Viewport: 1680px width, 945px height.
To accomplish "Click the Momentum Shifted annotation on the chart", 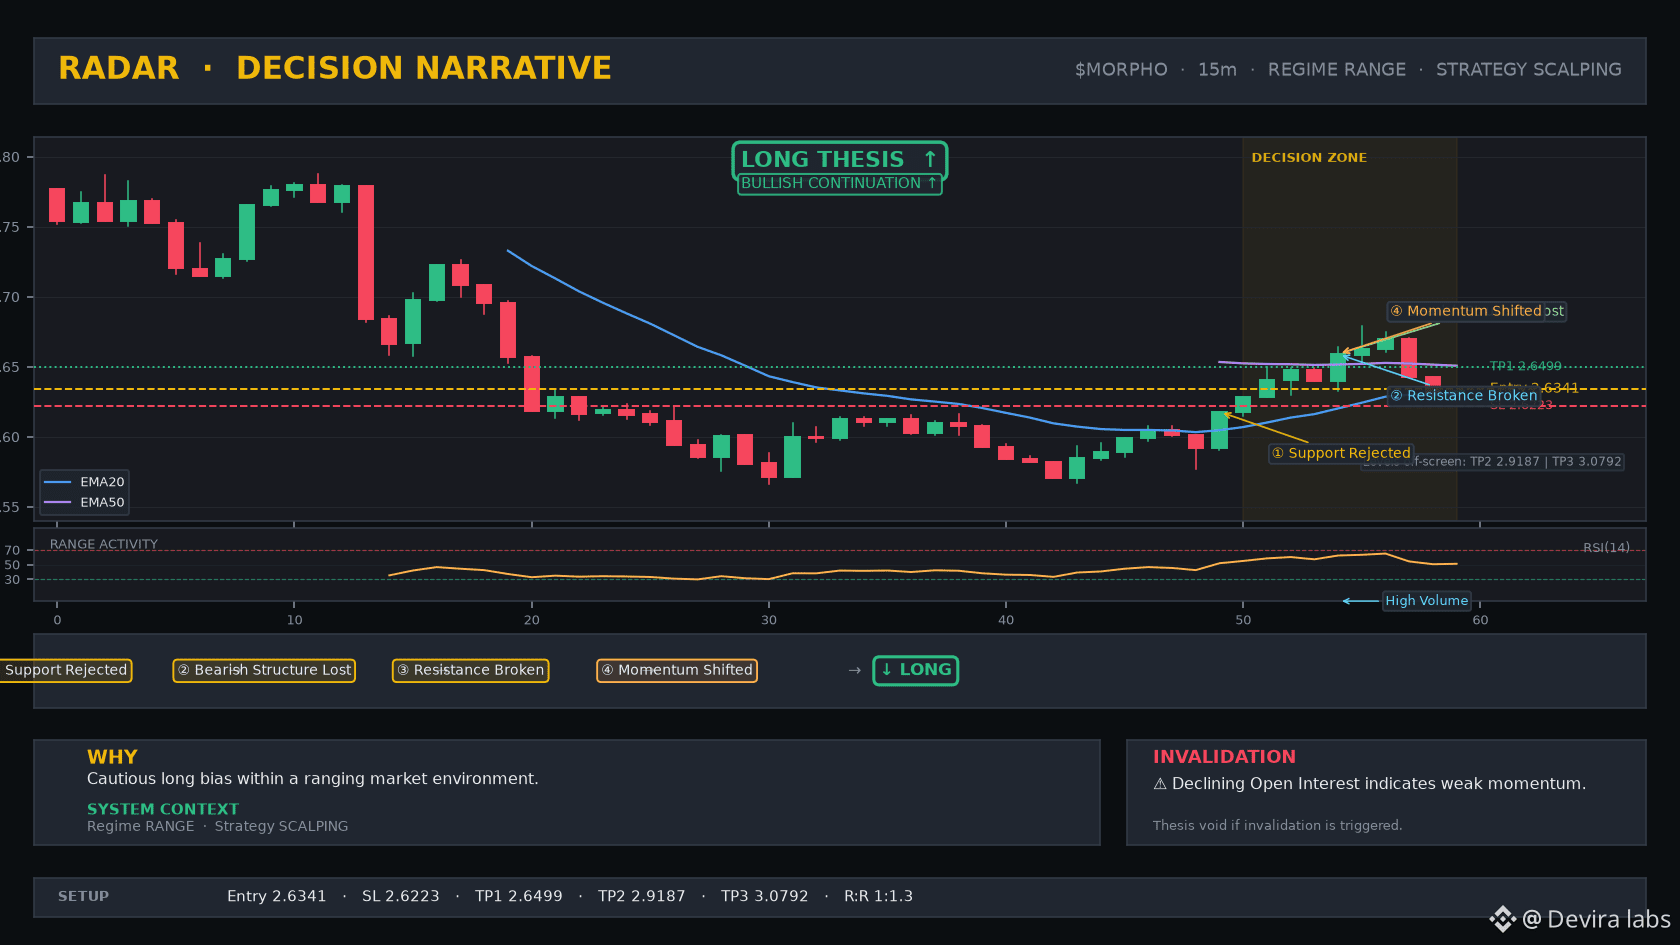I will coord(1466,311).
